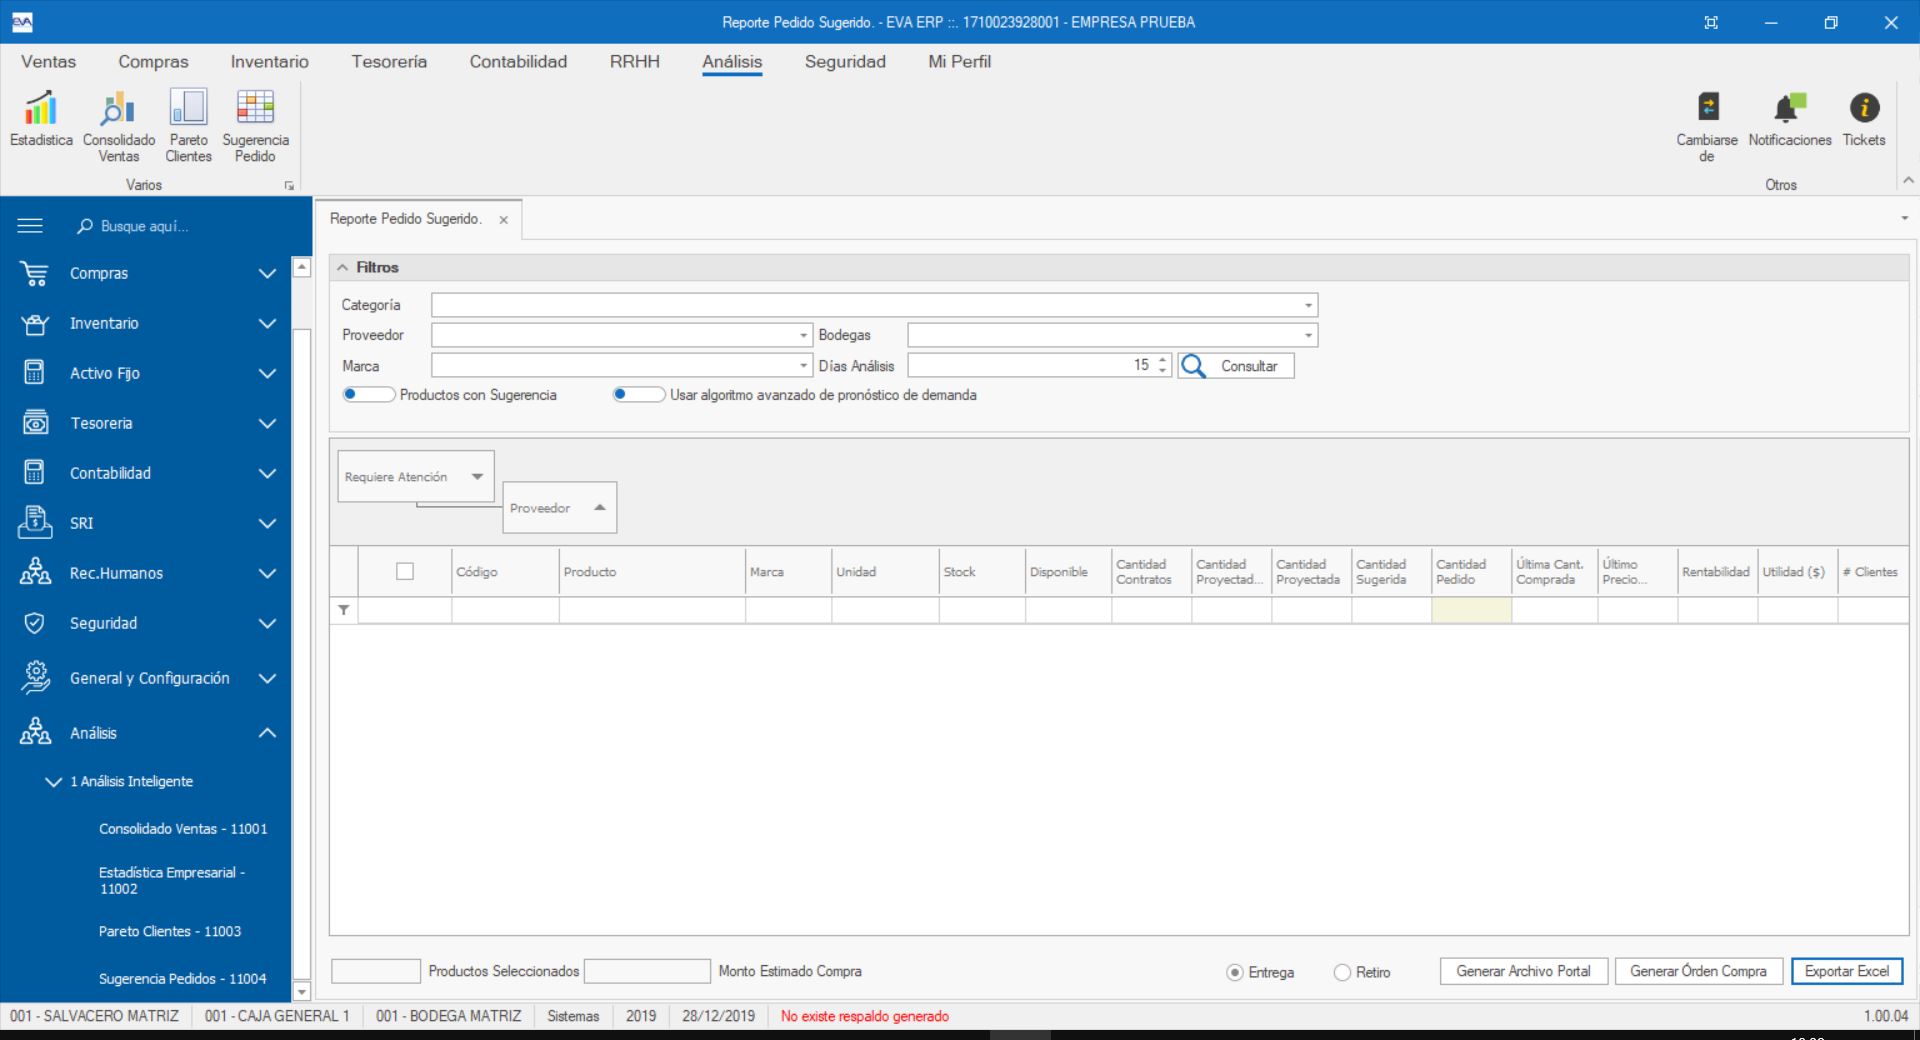Check the select-all checkbox in grid header
1920x1040 pixels.
[405, 572]
